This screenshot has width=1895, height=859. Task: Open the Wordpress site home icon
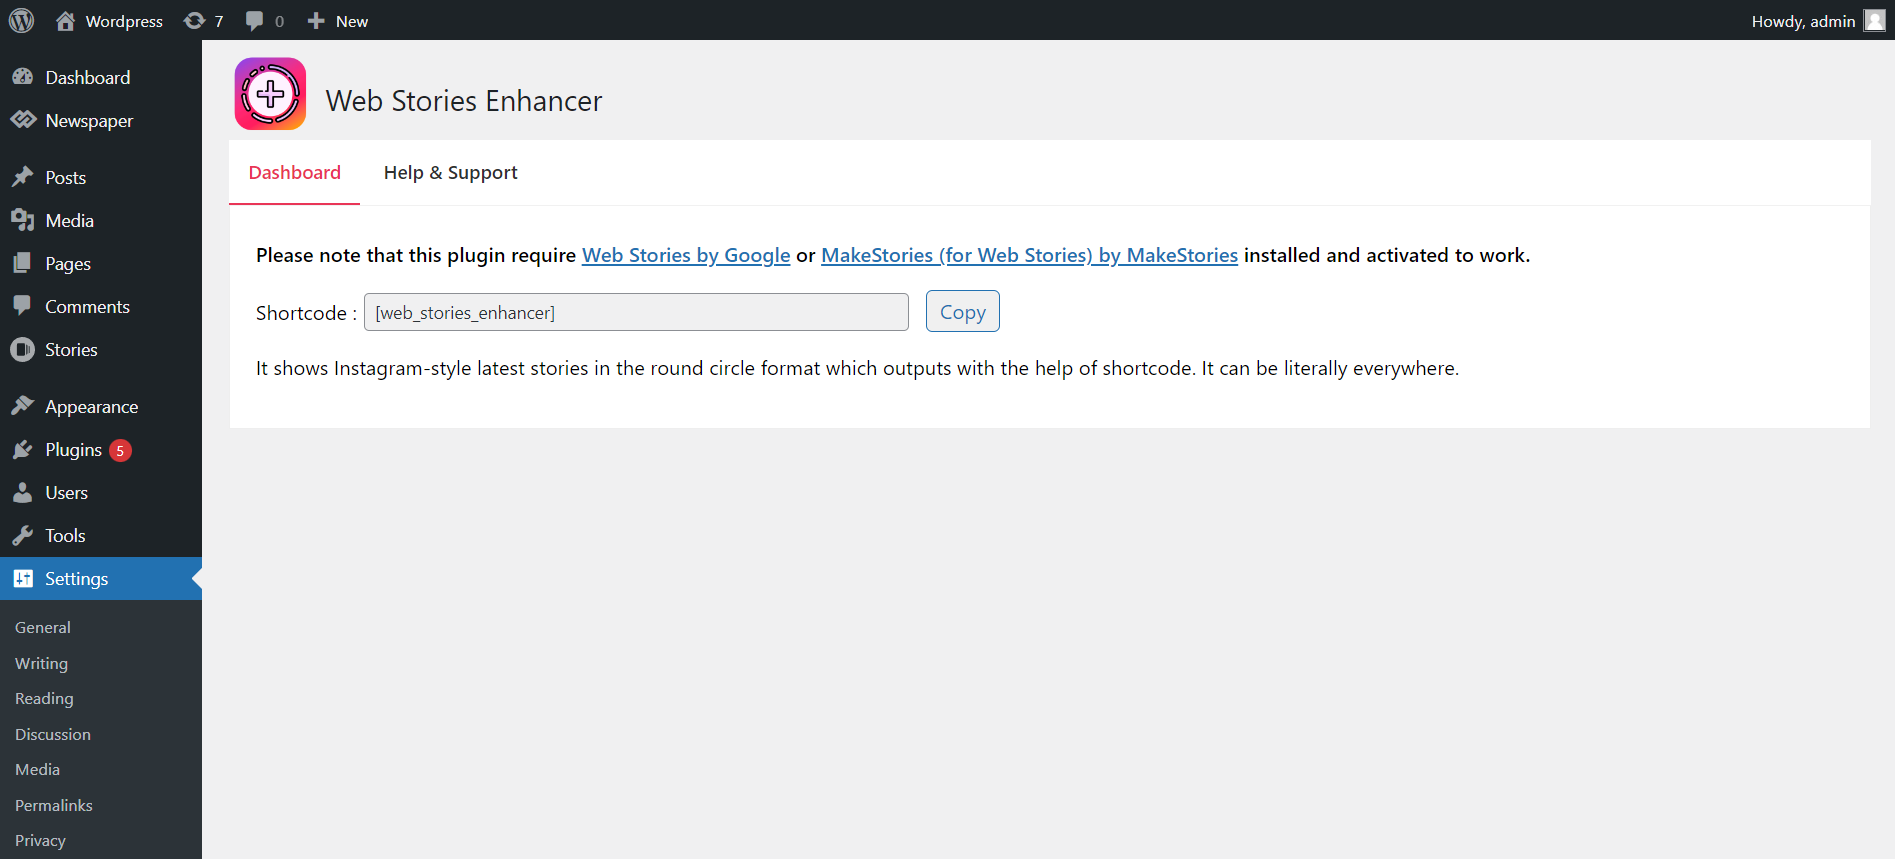point(65,21)
